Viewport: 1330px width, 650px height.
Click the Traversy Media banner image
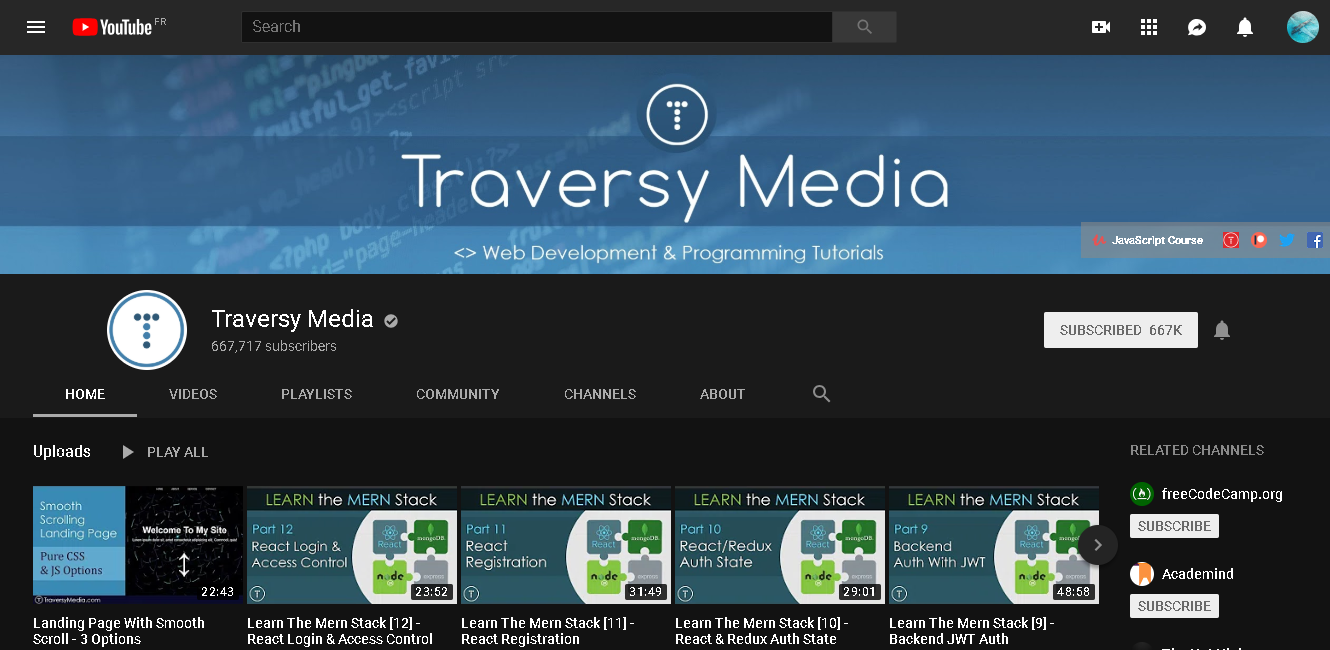pyautogui.click(x=665, y=164)
